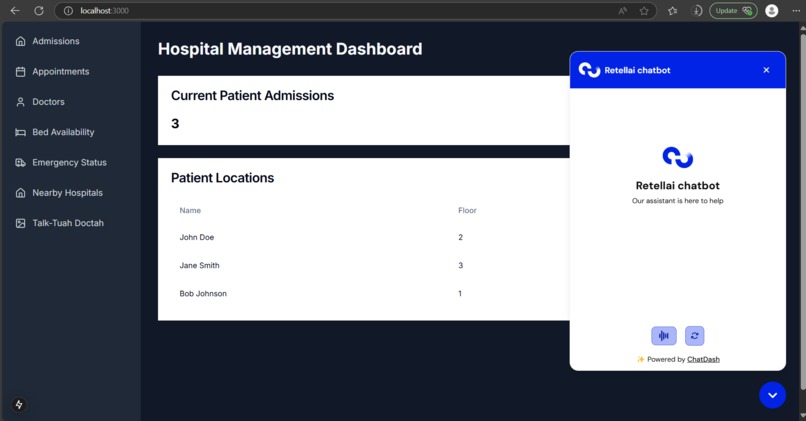This screenshot has width=806, height=421.
Task: Click the lightning bolt dev indicator icon
Action: (x=19, y=405)
